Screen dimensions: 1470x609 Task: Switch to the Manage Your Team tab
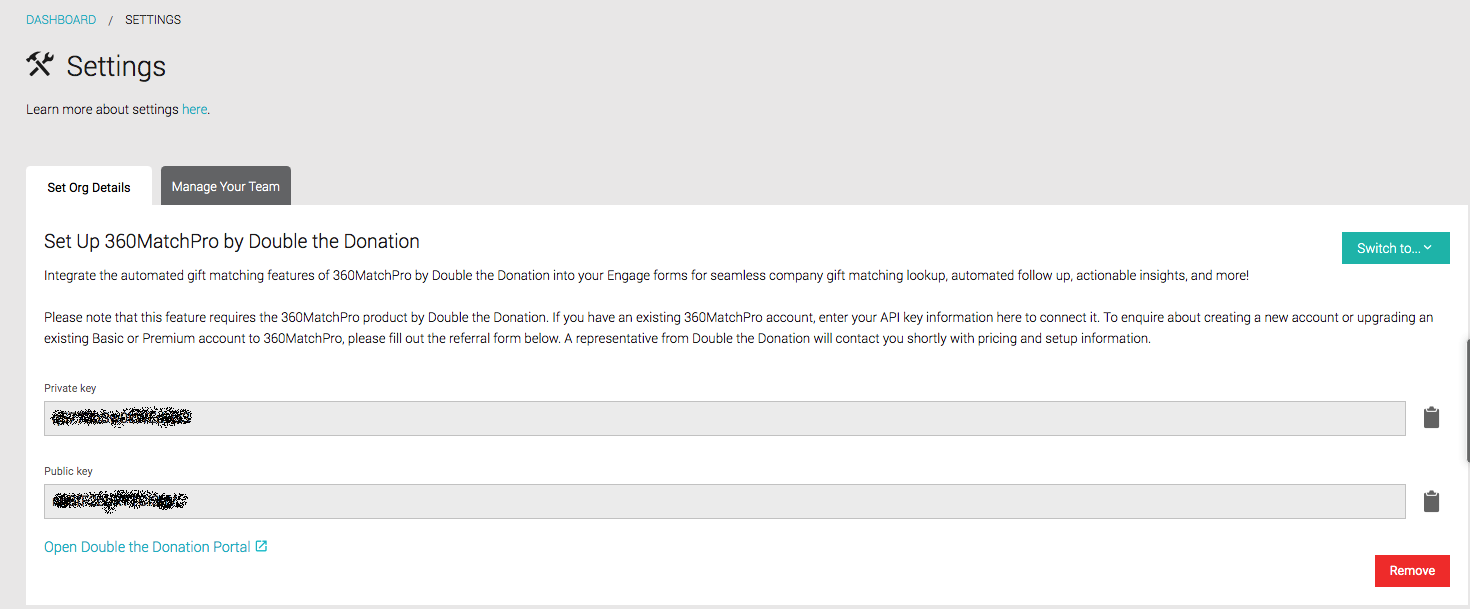pyautogui.click(x=225, y=186)
